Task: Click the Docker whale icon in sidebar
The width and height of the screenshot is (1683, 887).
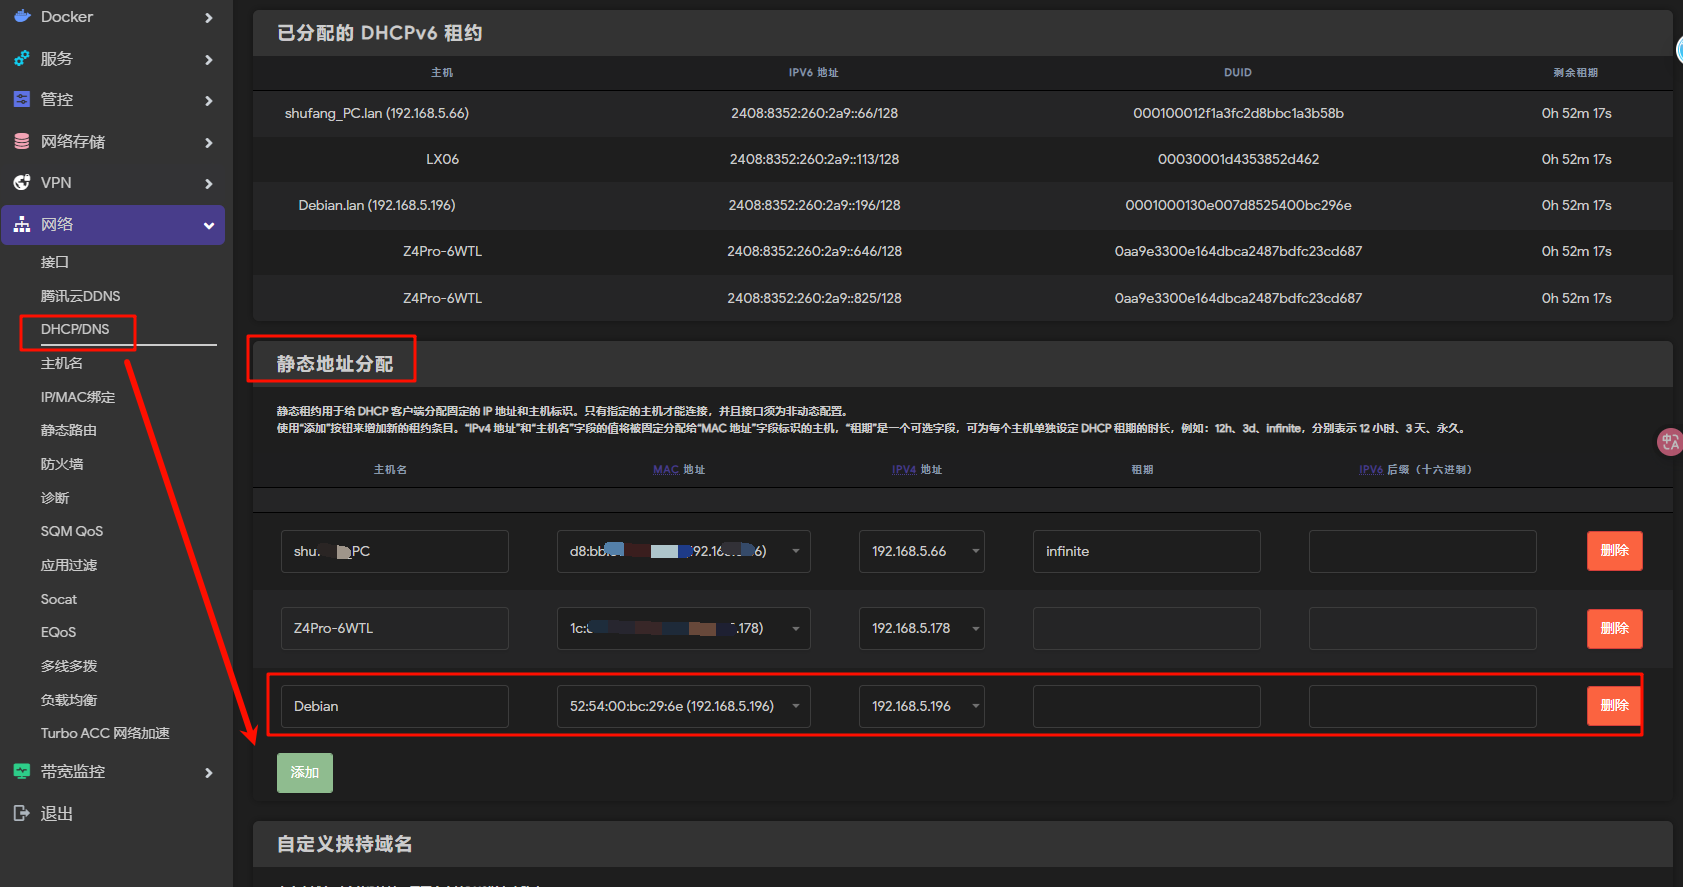Action: (x=22, y=17)
